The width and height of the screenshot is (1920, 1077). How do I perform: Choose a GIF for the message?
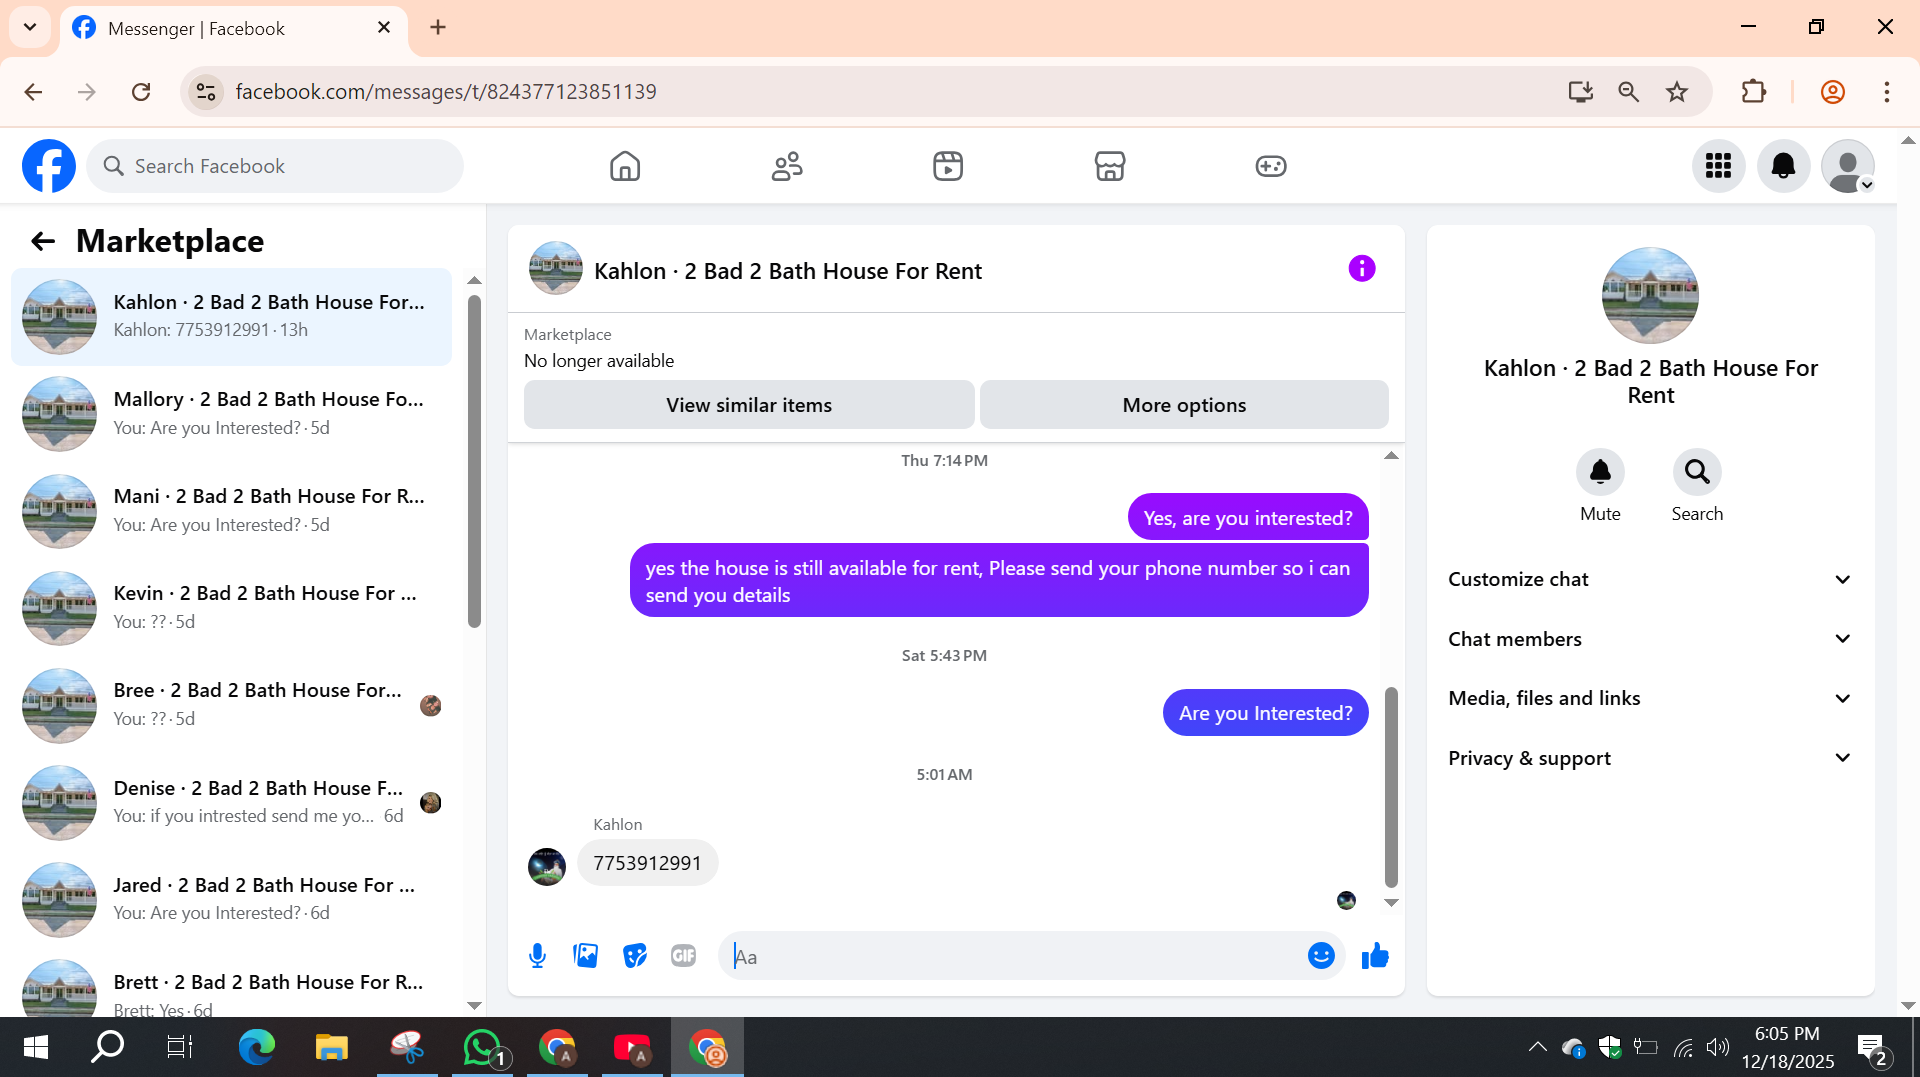point(684,956)
